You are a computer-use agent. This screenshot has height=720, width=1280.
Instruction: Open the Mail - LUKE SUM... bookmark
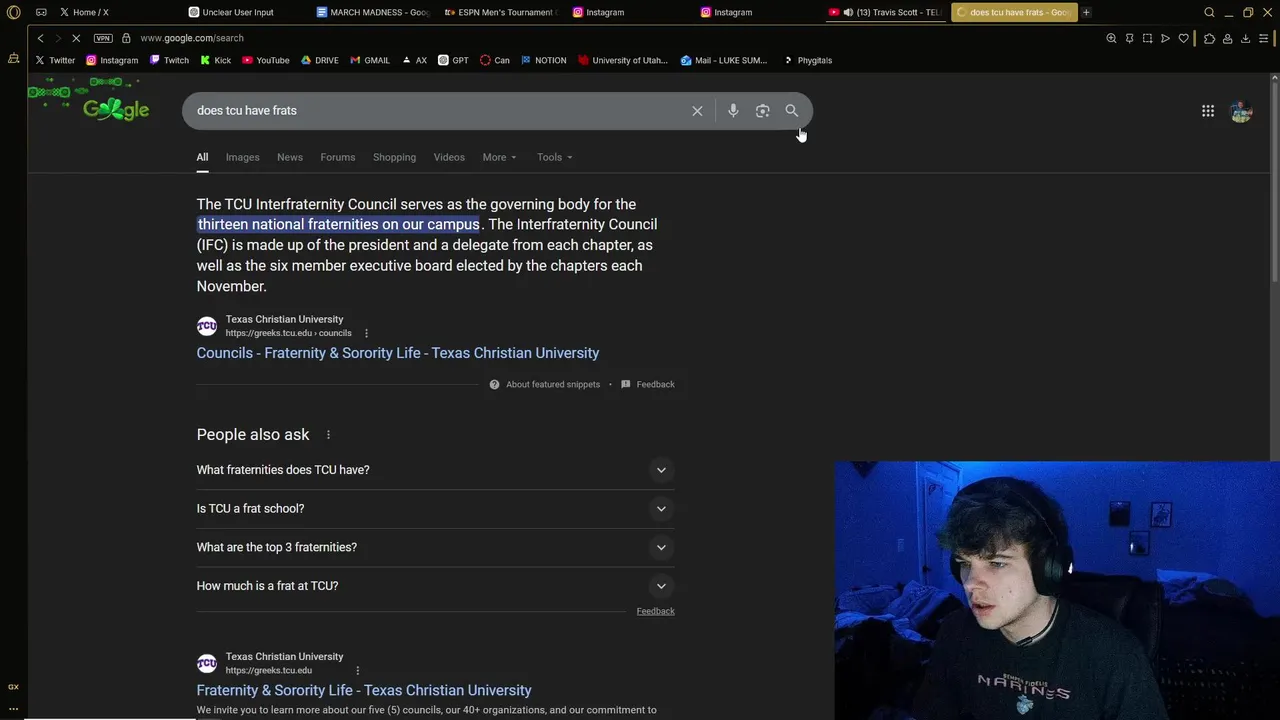point(723,60)
